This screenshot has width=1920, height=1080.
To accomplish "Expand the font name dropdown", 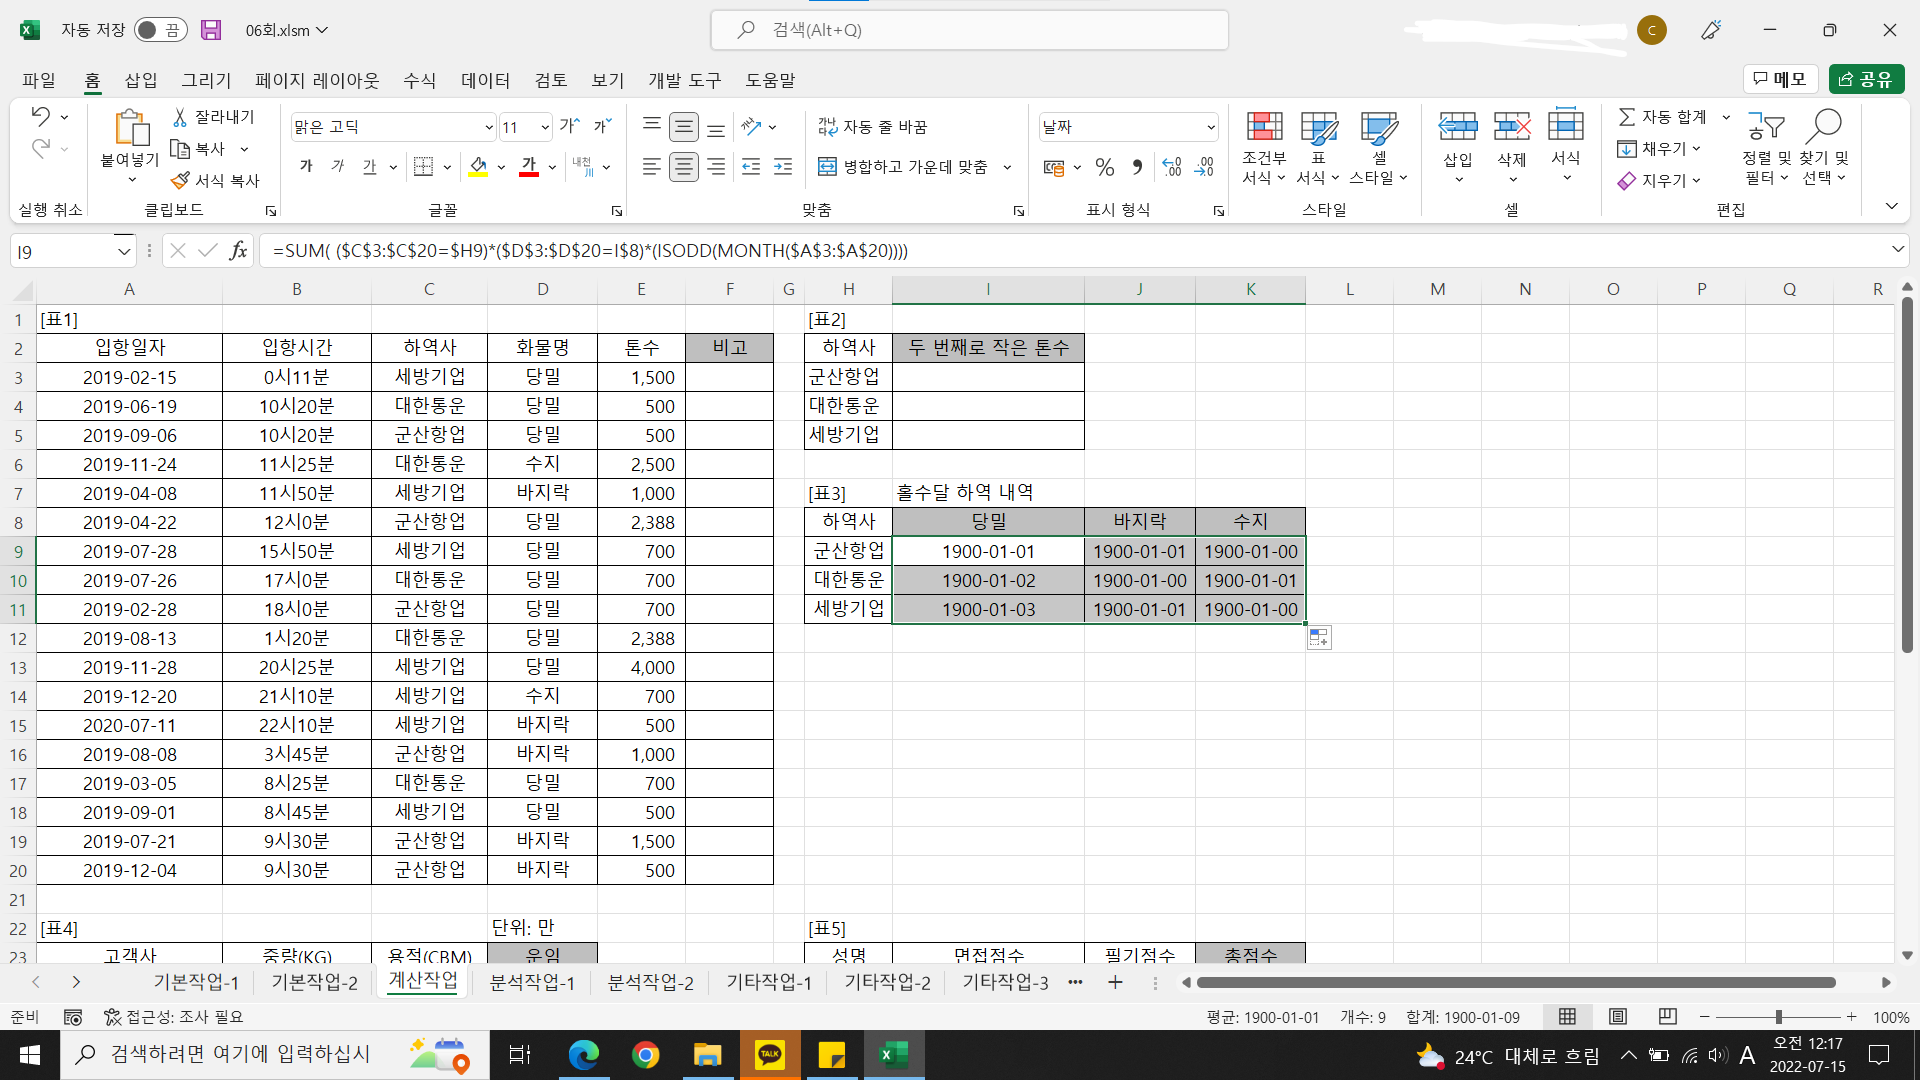I will coord(488,127).
